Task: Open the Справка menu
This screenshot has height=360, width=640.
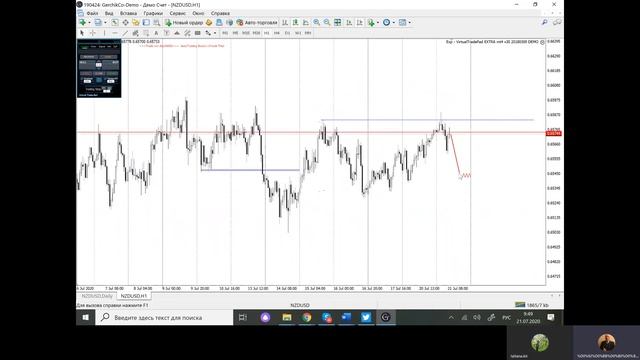Action: (x=220, y=13)
